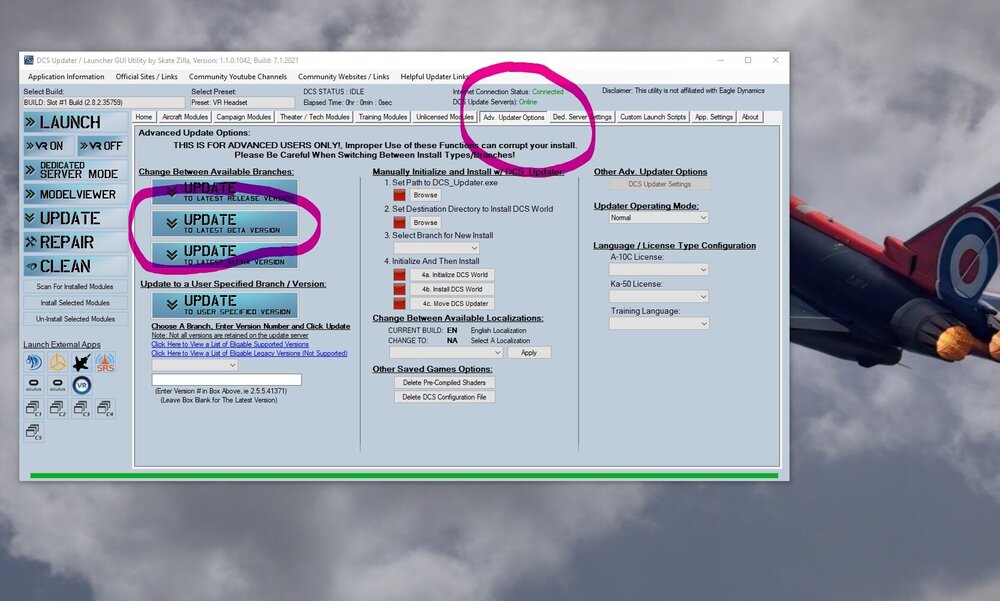Open the Eligible Supported Versions list link
This screenshot has height=601, width=1000.
coord(230,345)
